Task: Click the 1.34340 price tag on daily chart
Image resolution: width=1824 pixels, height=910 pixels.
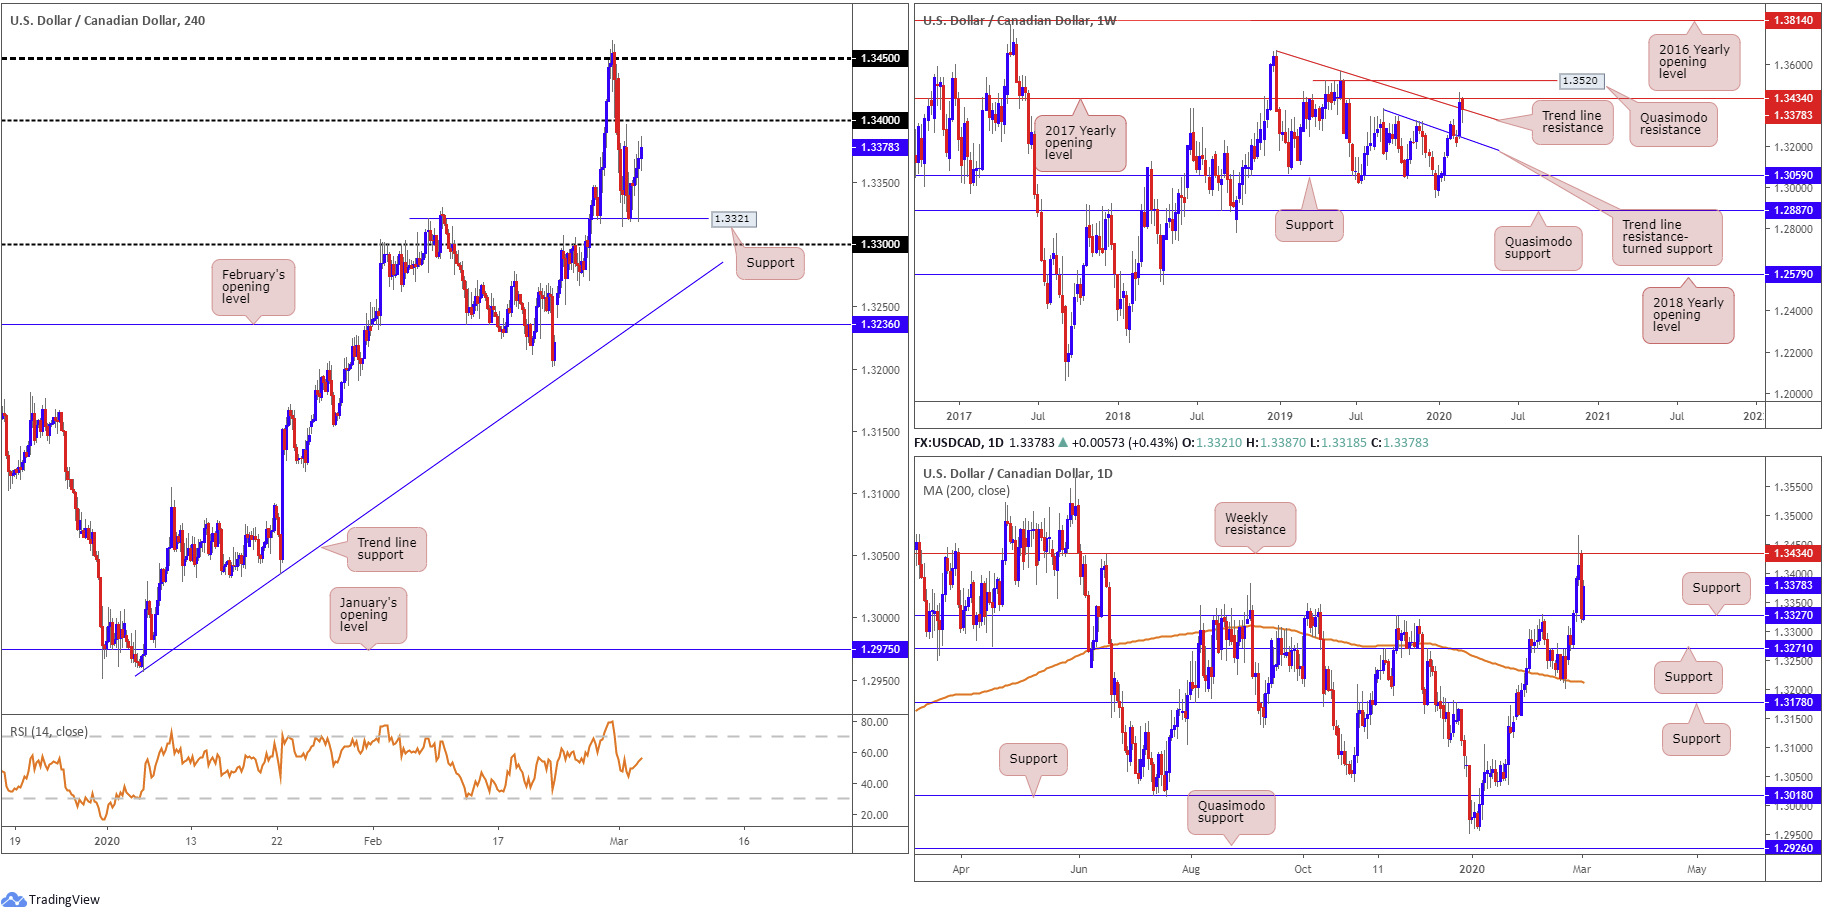Action: 1793,553
